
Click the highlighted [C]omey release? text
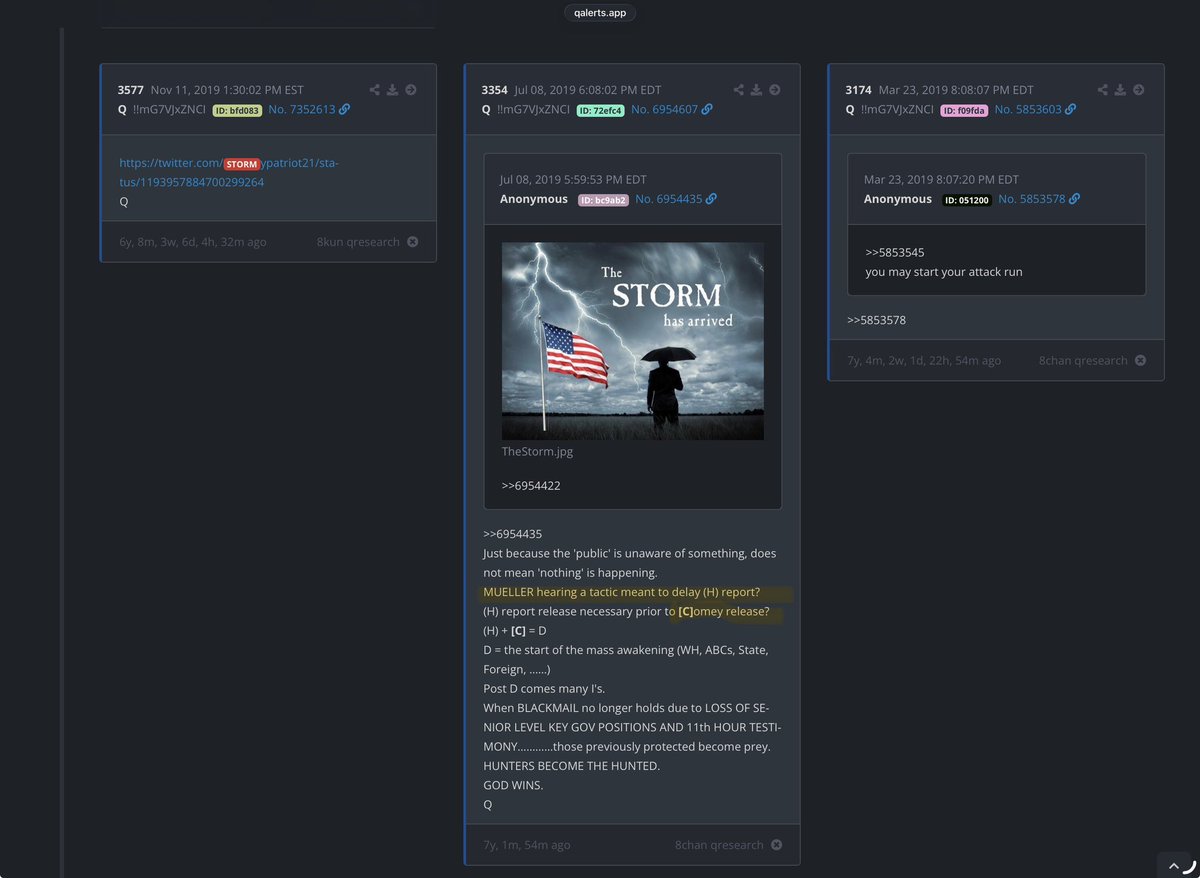(x=723, y=611)
